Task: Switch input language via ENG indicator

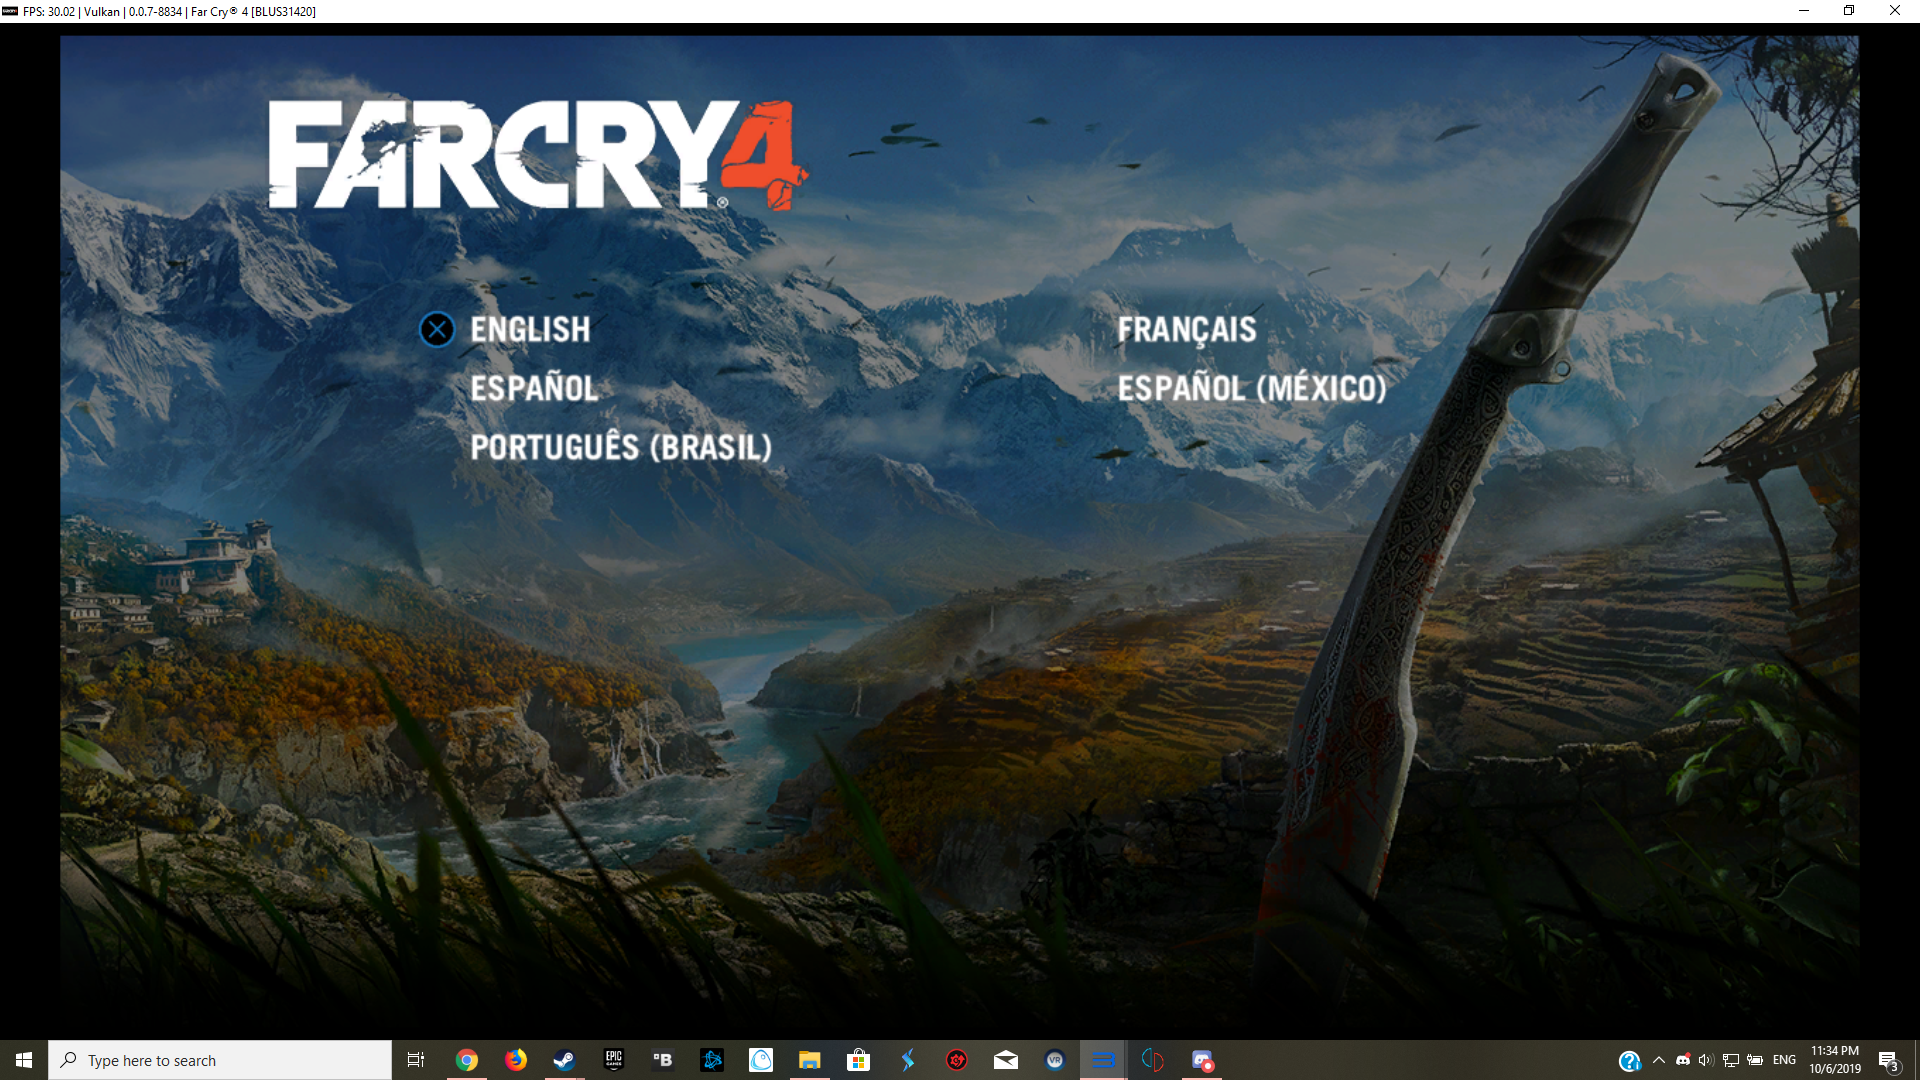Action: click(1784, 1060)
